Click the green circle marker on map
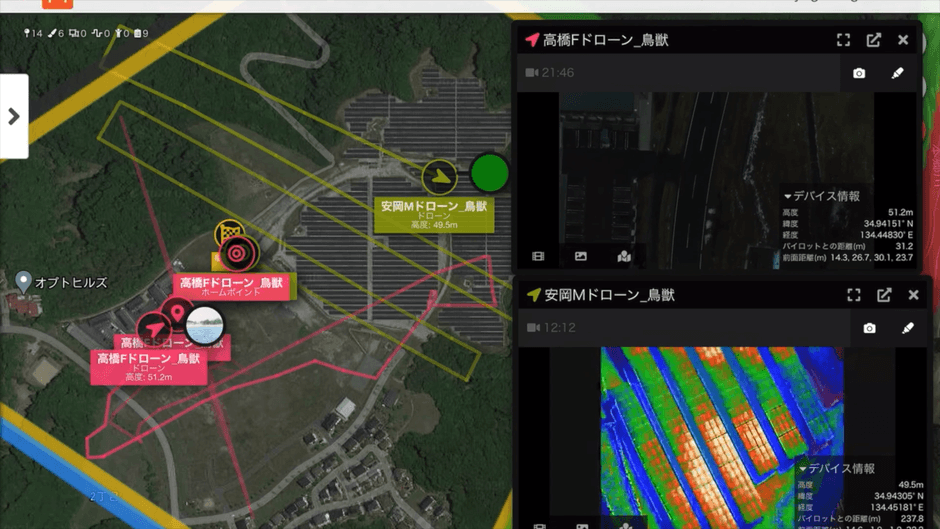Viewport: 940px width, 529px height. tap(490, 173)
